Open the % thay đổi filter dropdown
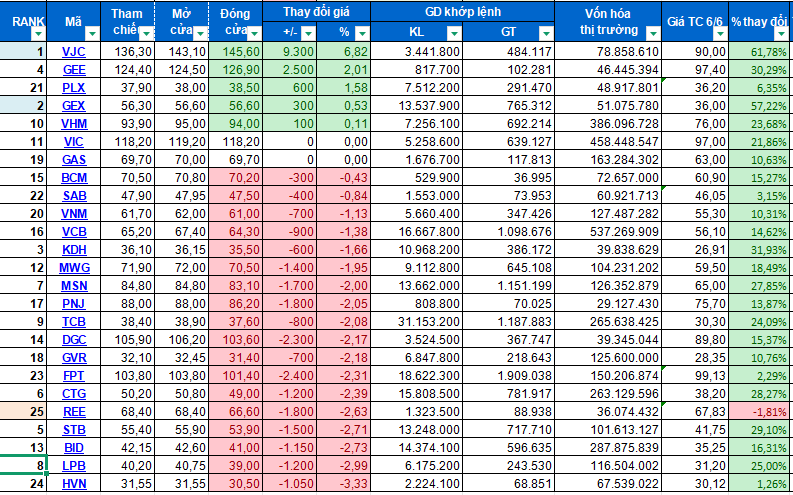Image resolution: width=793 pixels, height=495 pixels. [783, 34]
